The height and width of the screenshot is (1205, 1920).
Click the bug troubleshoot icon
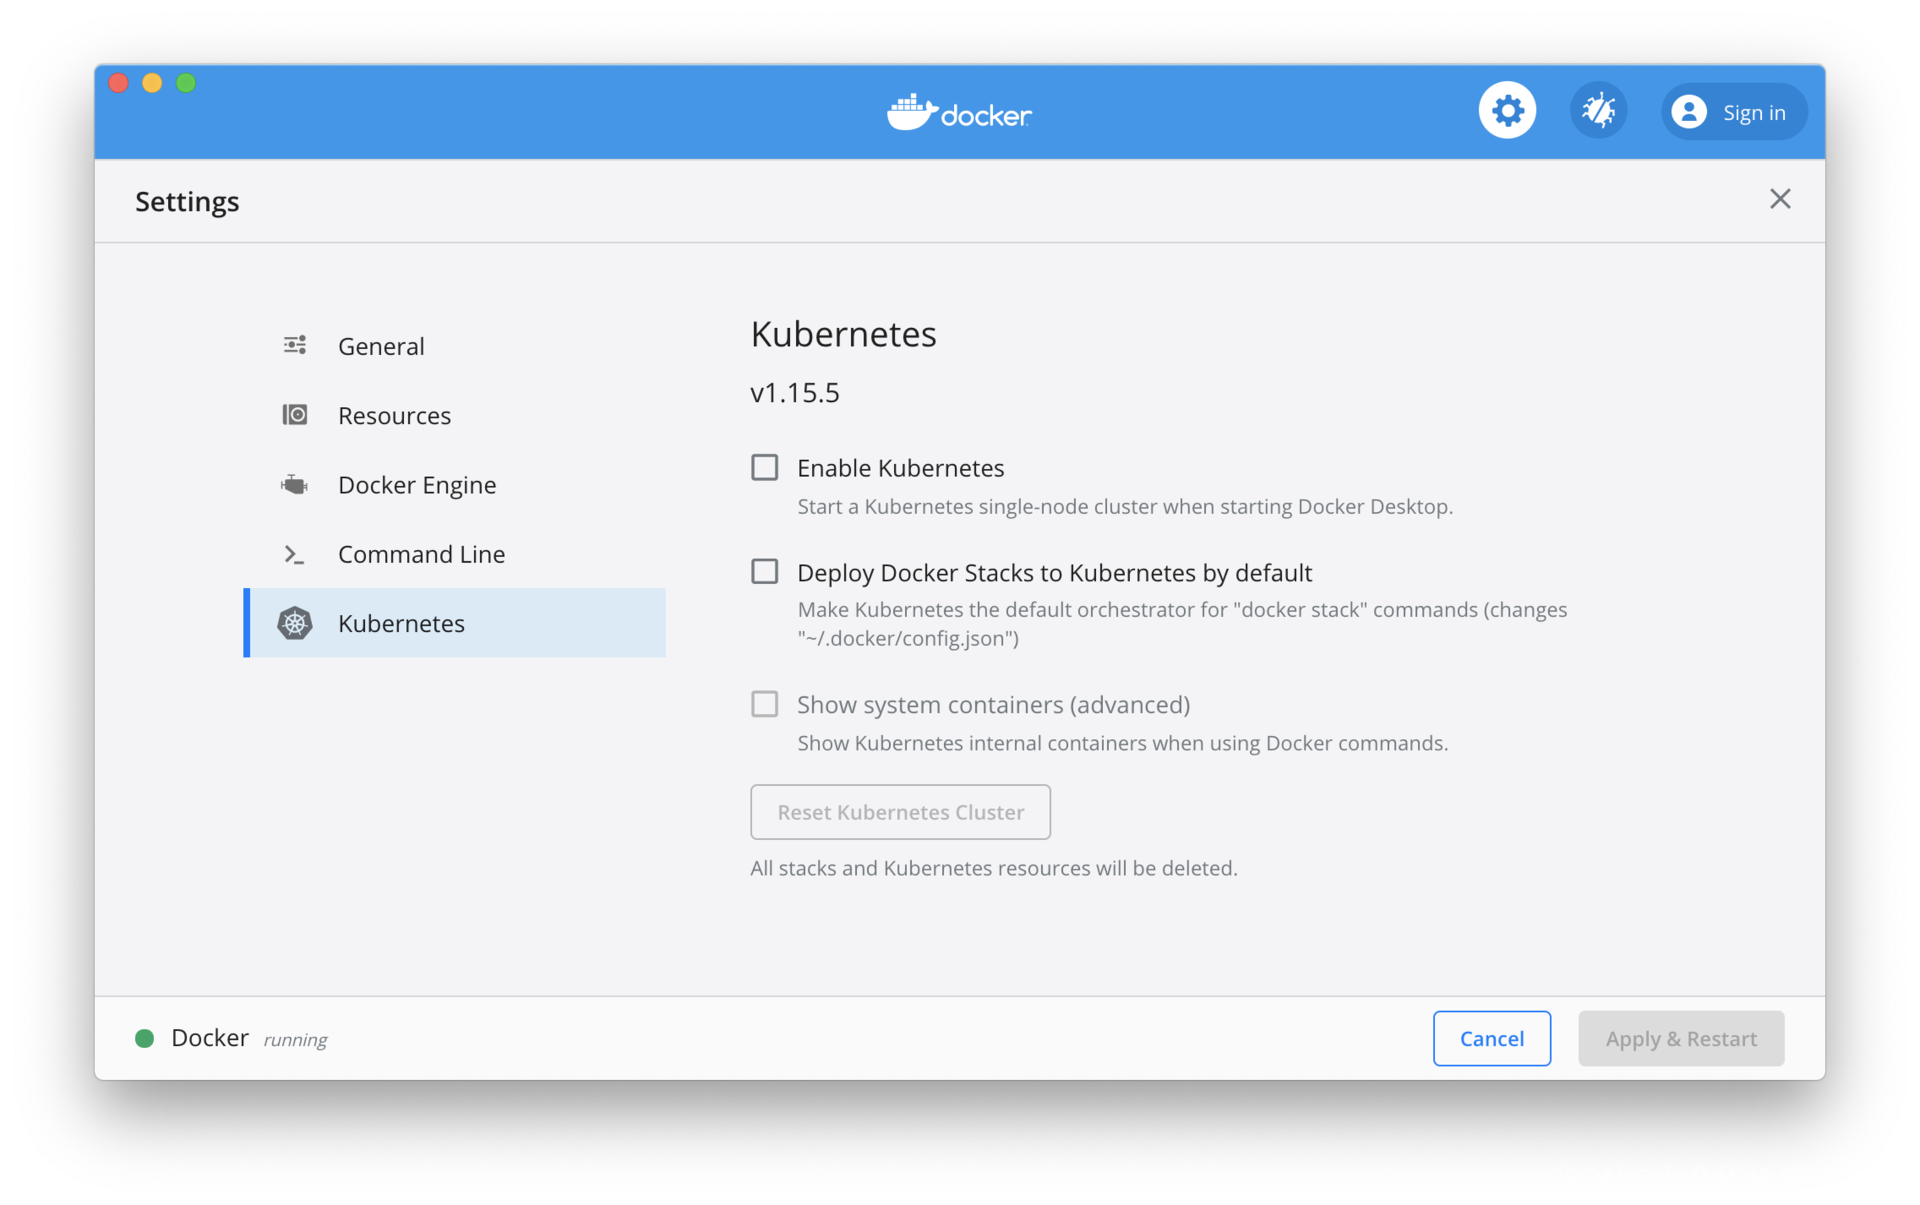pyautogui.click(x=1598, y=111)
